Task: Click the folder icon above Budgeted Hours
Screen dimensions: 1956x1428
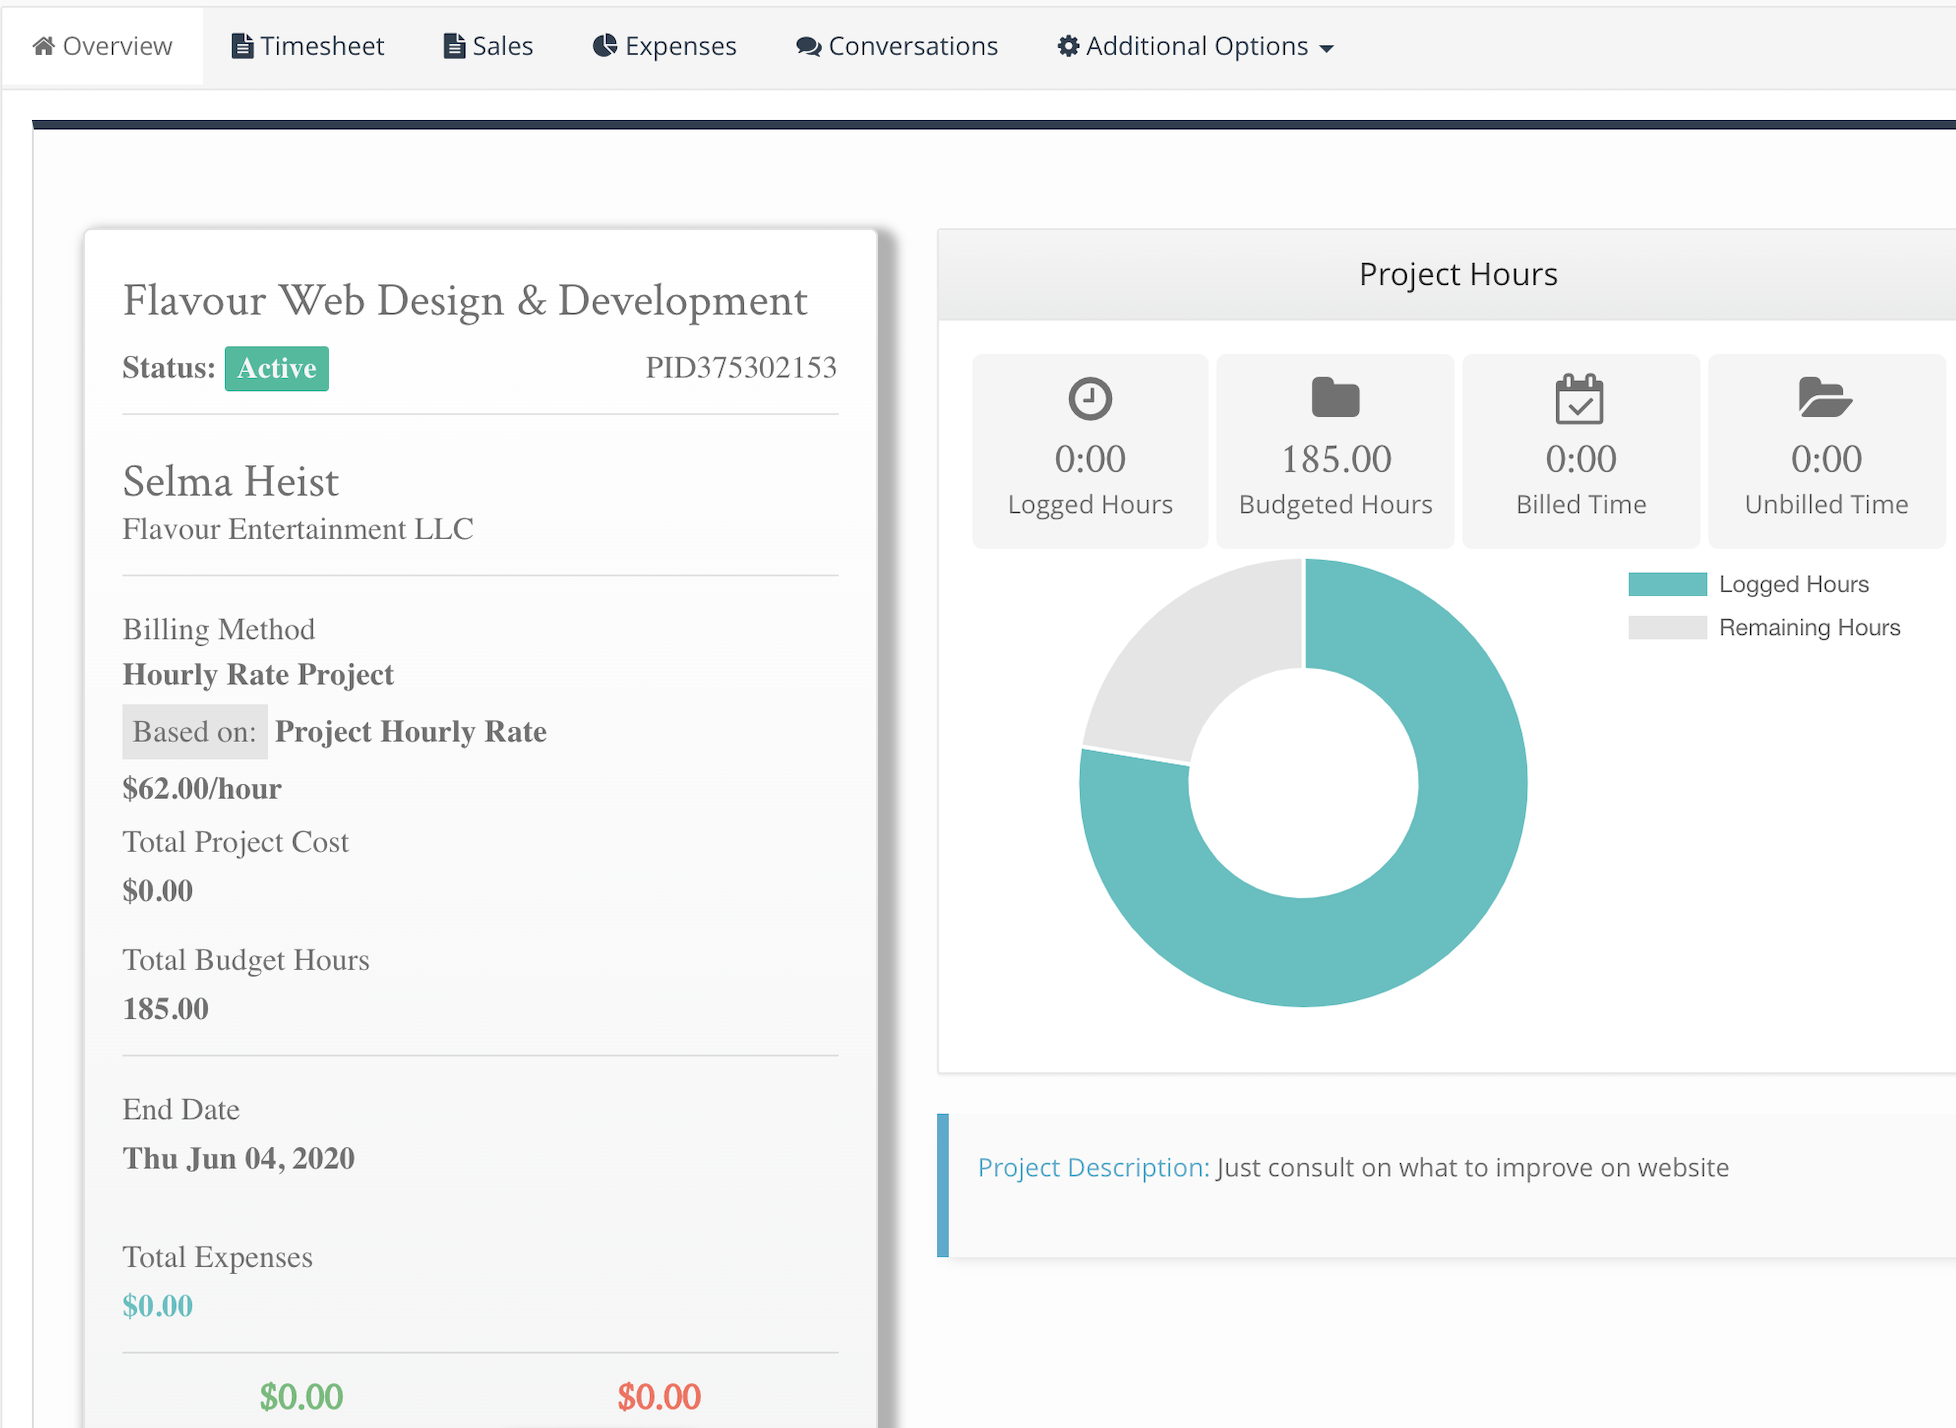Action: 1335,398
